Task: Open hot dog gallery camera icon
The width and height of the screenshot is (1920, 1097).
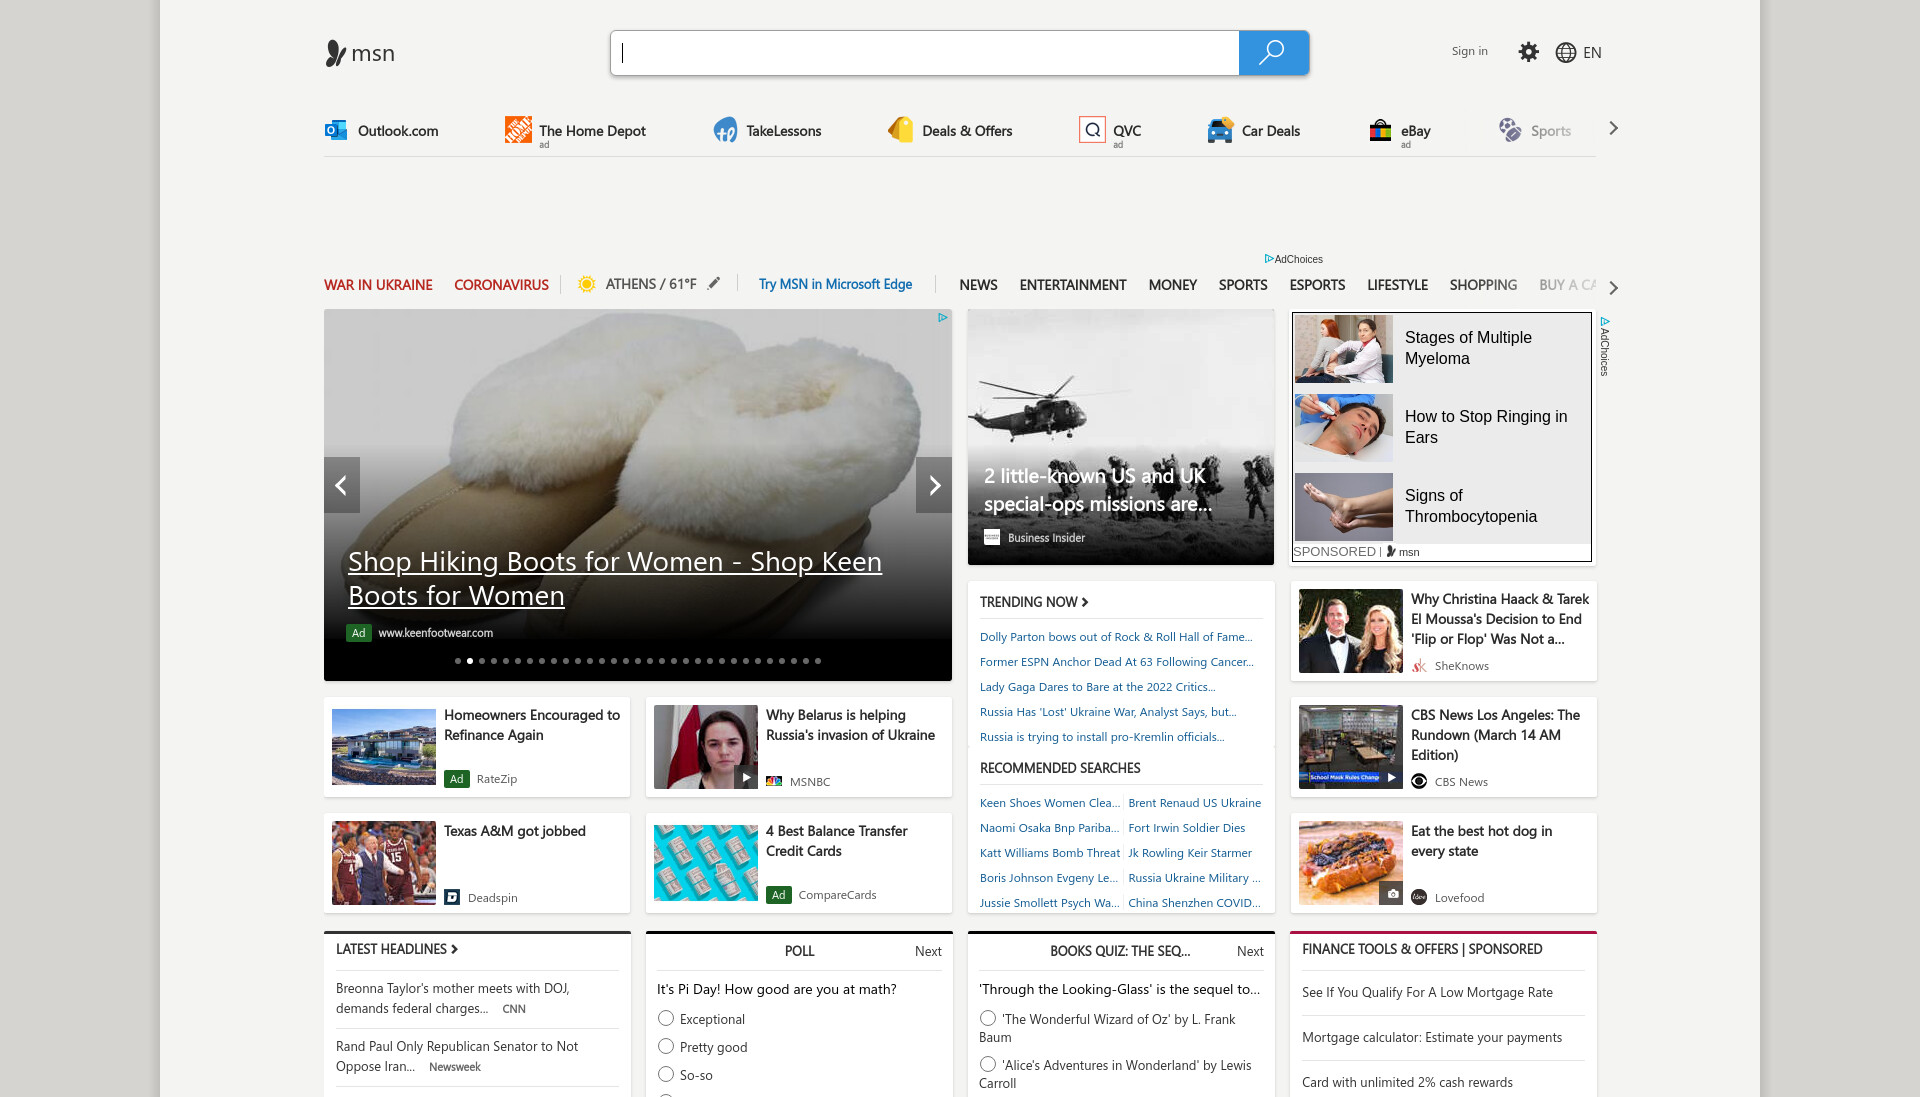Action: tap(1391, 893)
